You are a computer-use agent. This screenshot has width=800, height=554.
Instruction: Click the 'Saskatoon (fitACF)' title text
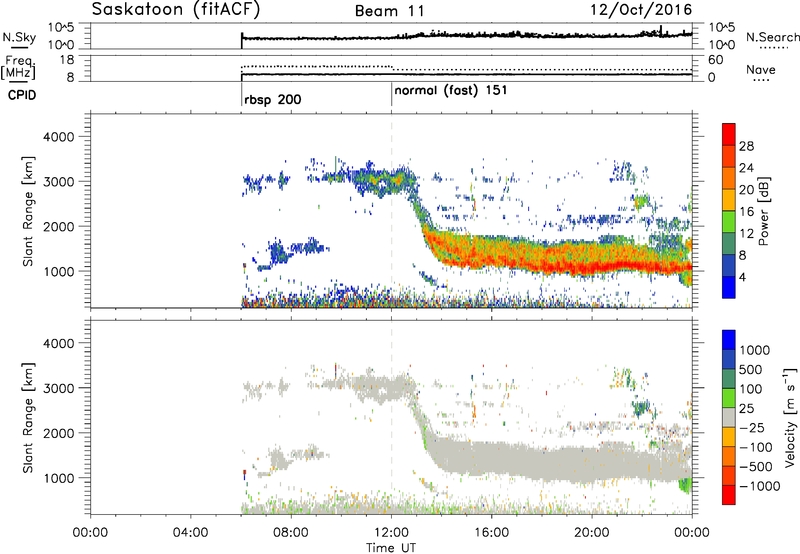tap(176, 10)
